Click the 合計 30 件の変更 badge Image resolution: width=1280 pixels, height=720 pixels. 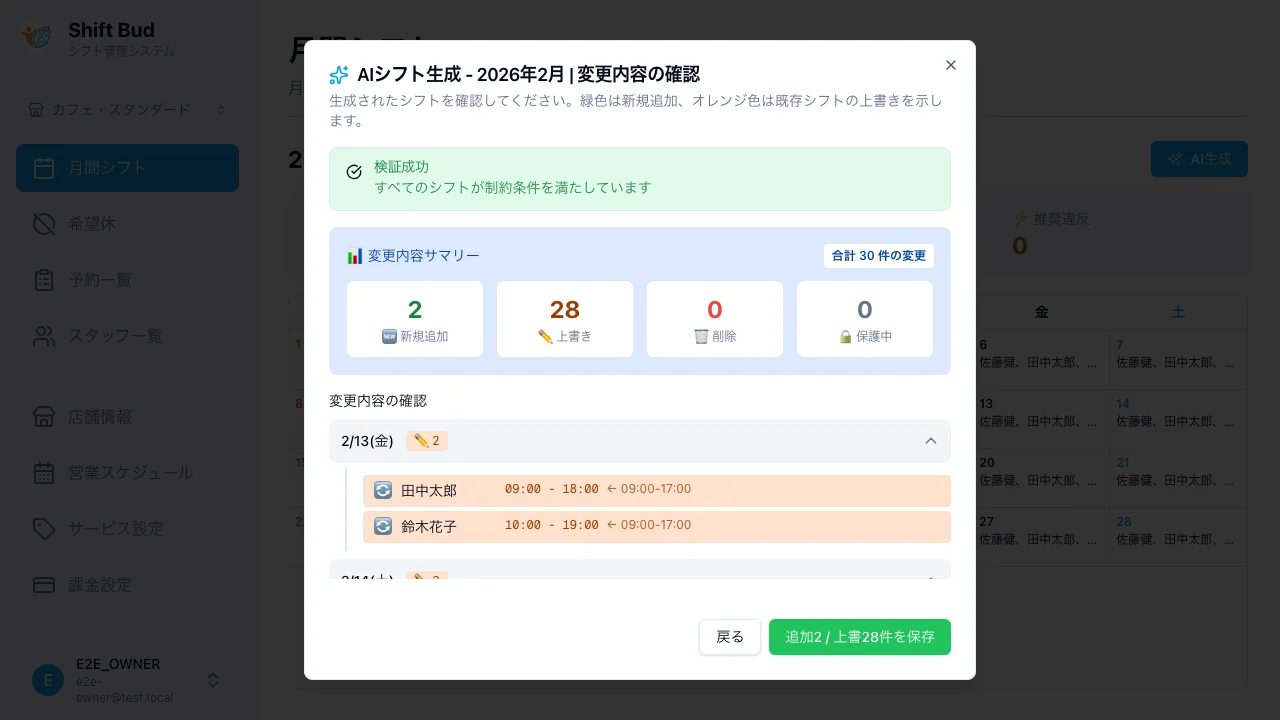(x=879, y=256)
